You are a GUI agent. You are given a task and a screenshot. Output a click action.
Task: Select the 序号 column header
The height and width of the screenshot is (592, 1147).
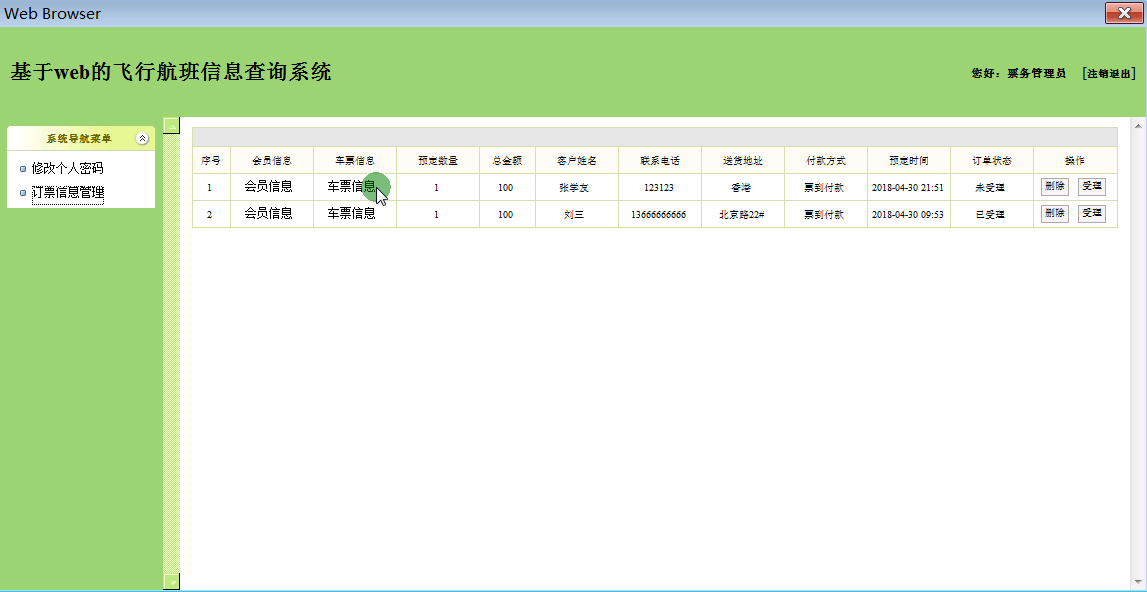click(x=211, y=160)
